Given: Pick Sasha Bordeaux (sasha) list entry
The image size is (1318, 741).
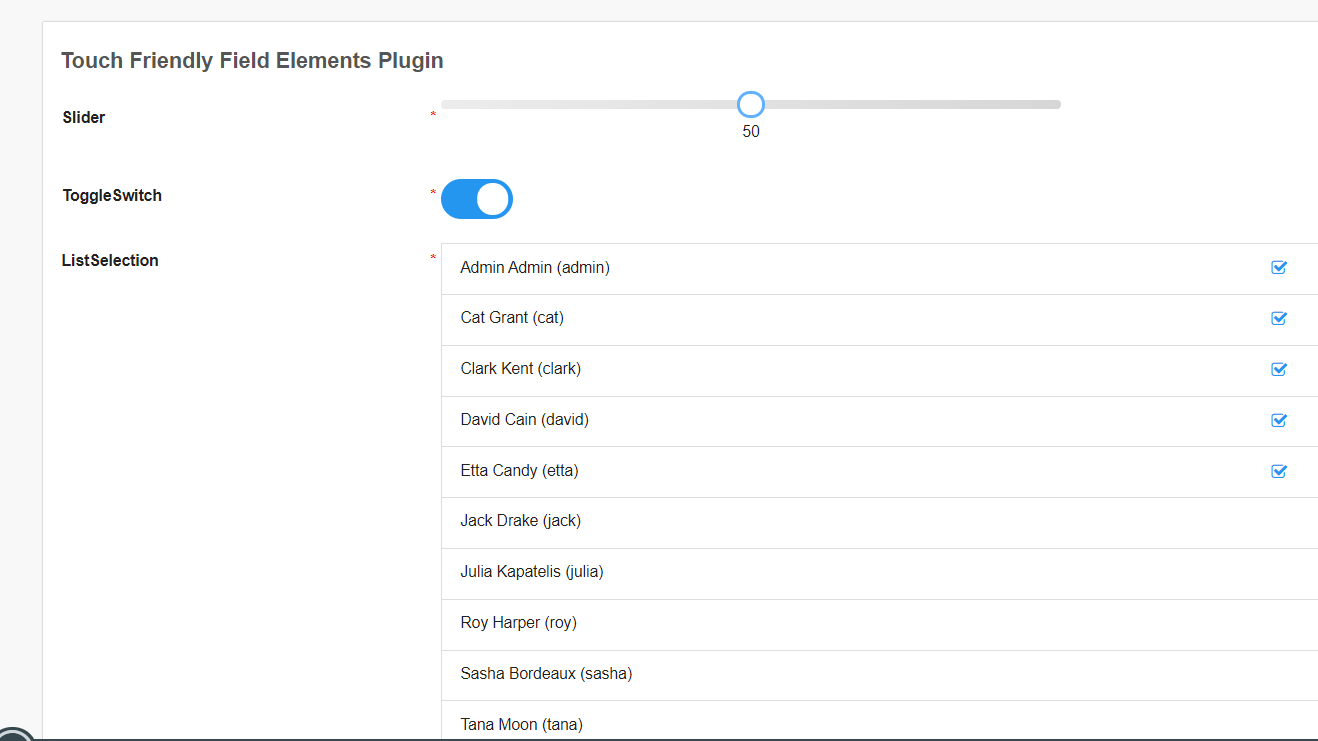Looking at the screenshot, I should coord(546,674).
